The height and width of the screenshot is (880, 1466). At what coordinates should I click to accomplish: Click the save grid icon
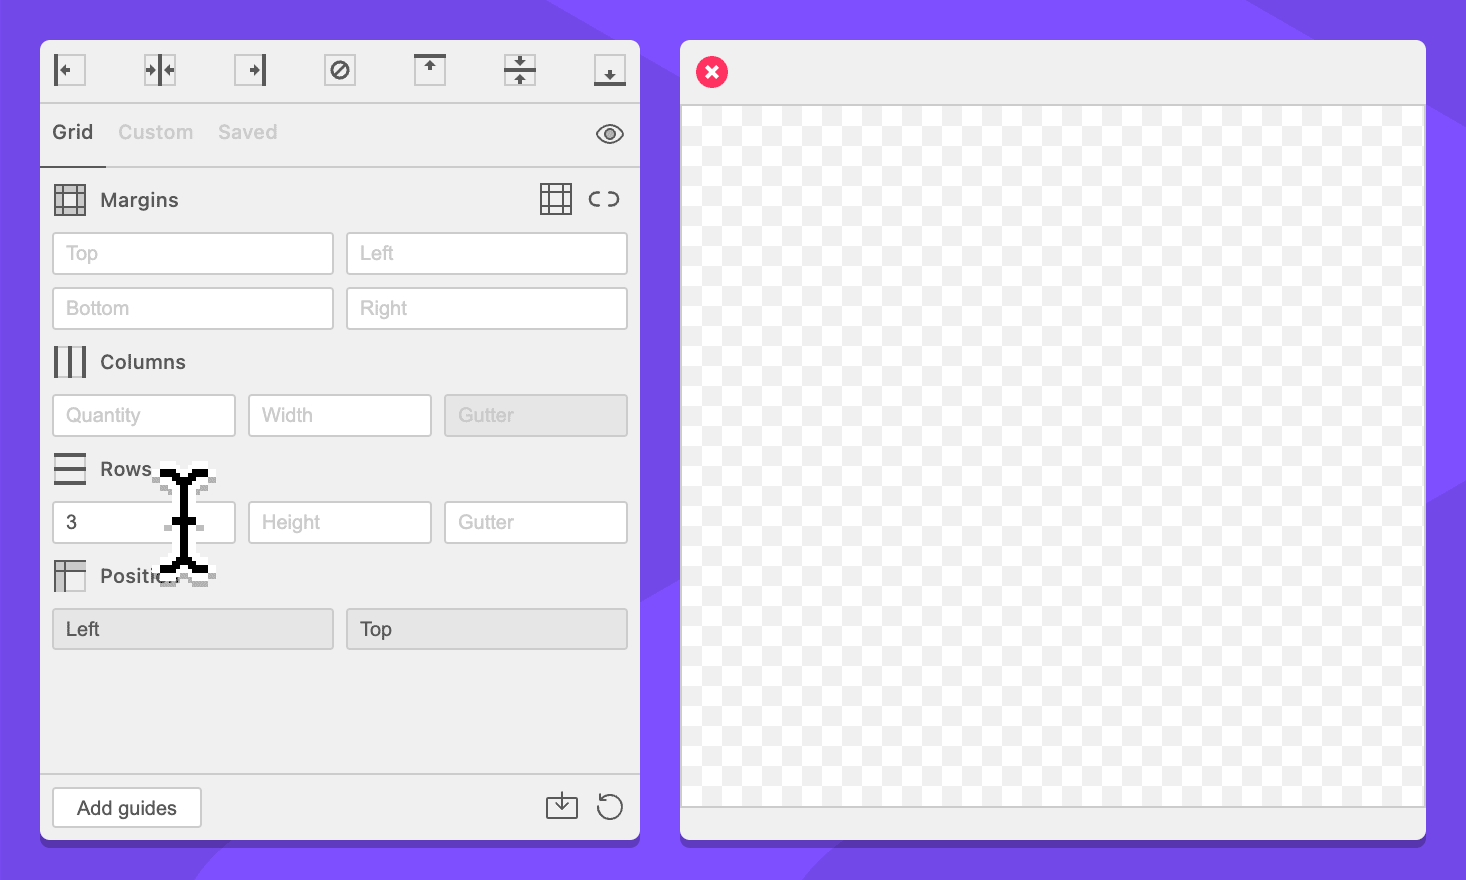pos(562,806)
